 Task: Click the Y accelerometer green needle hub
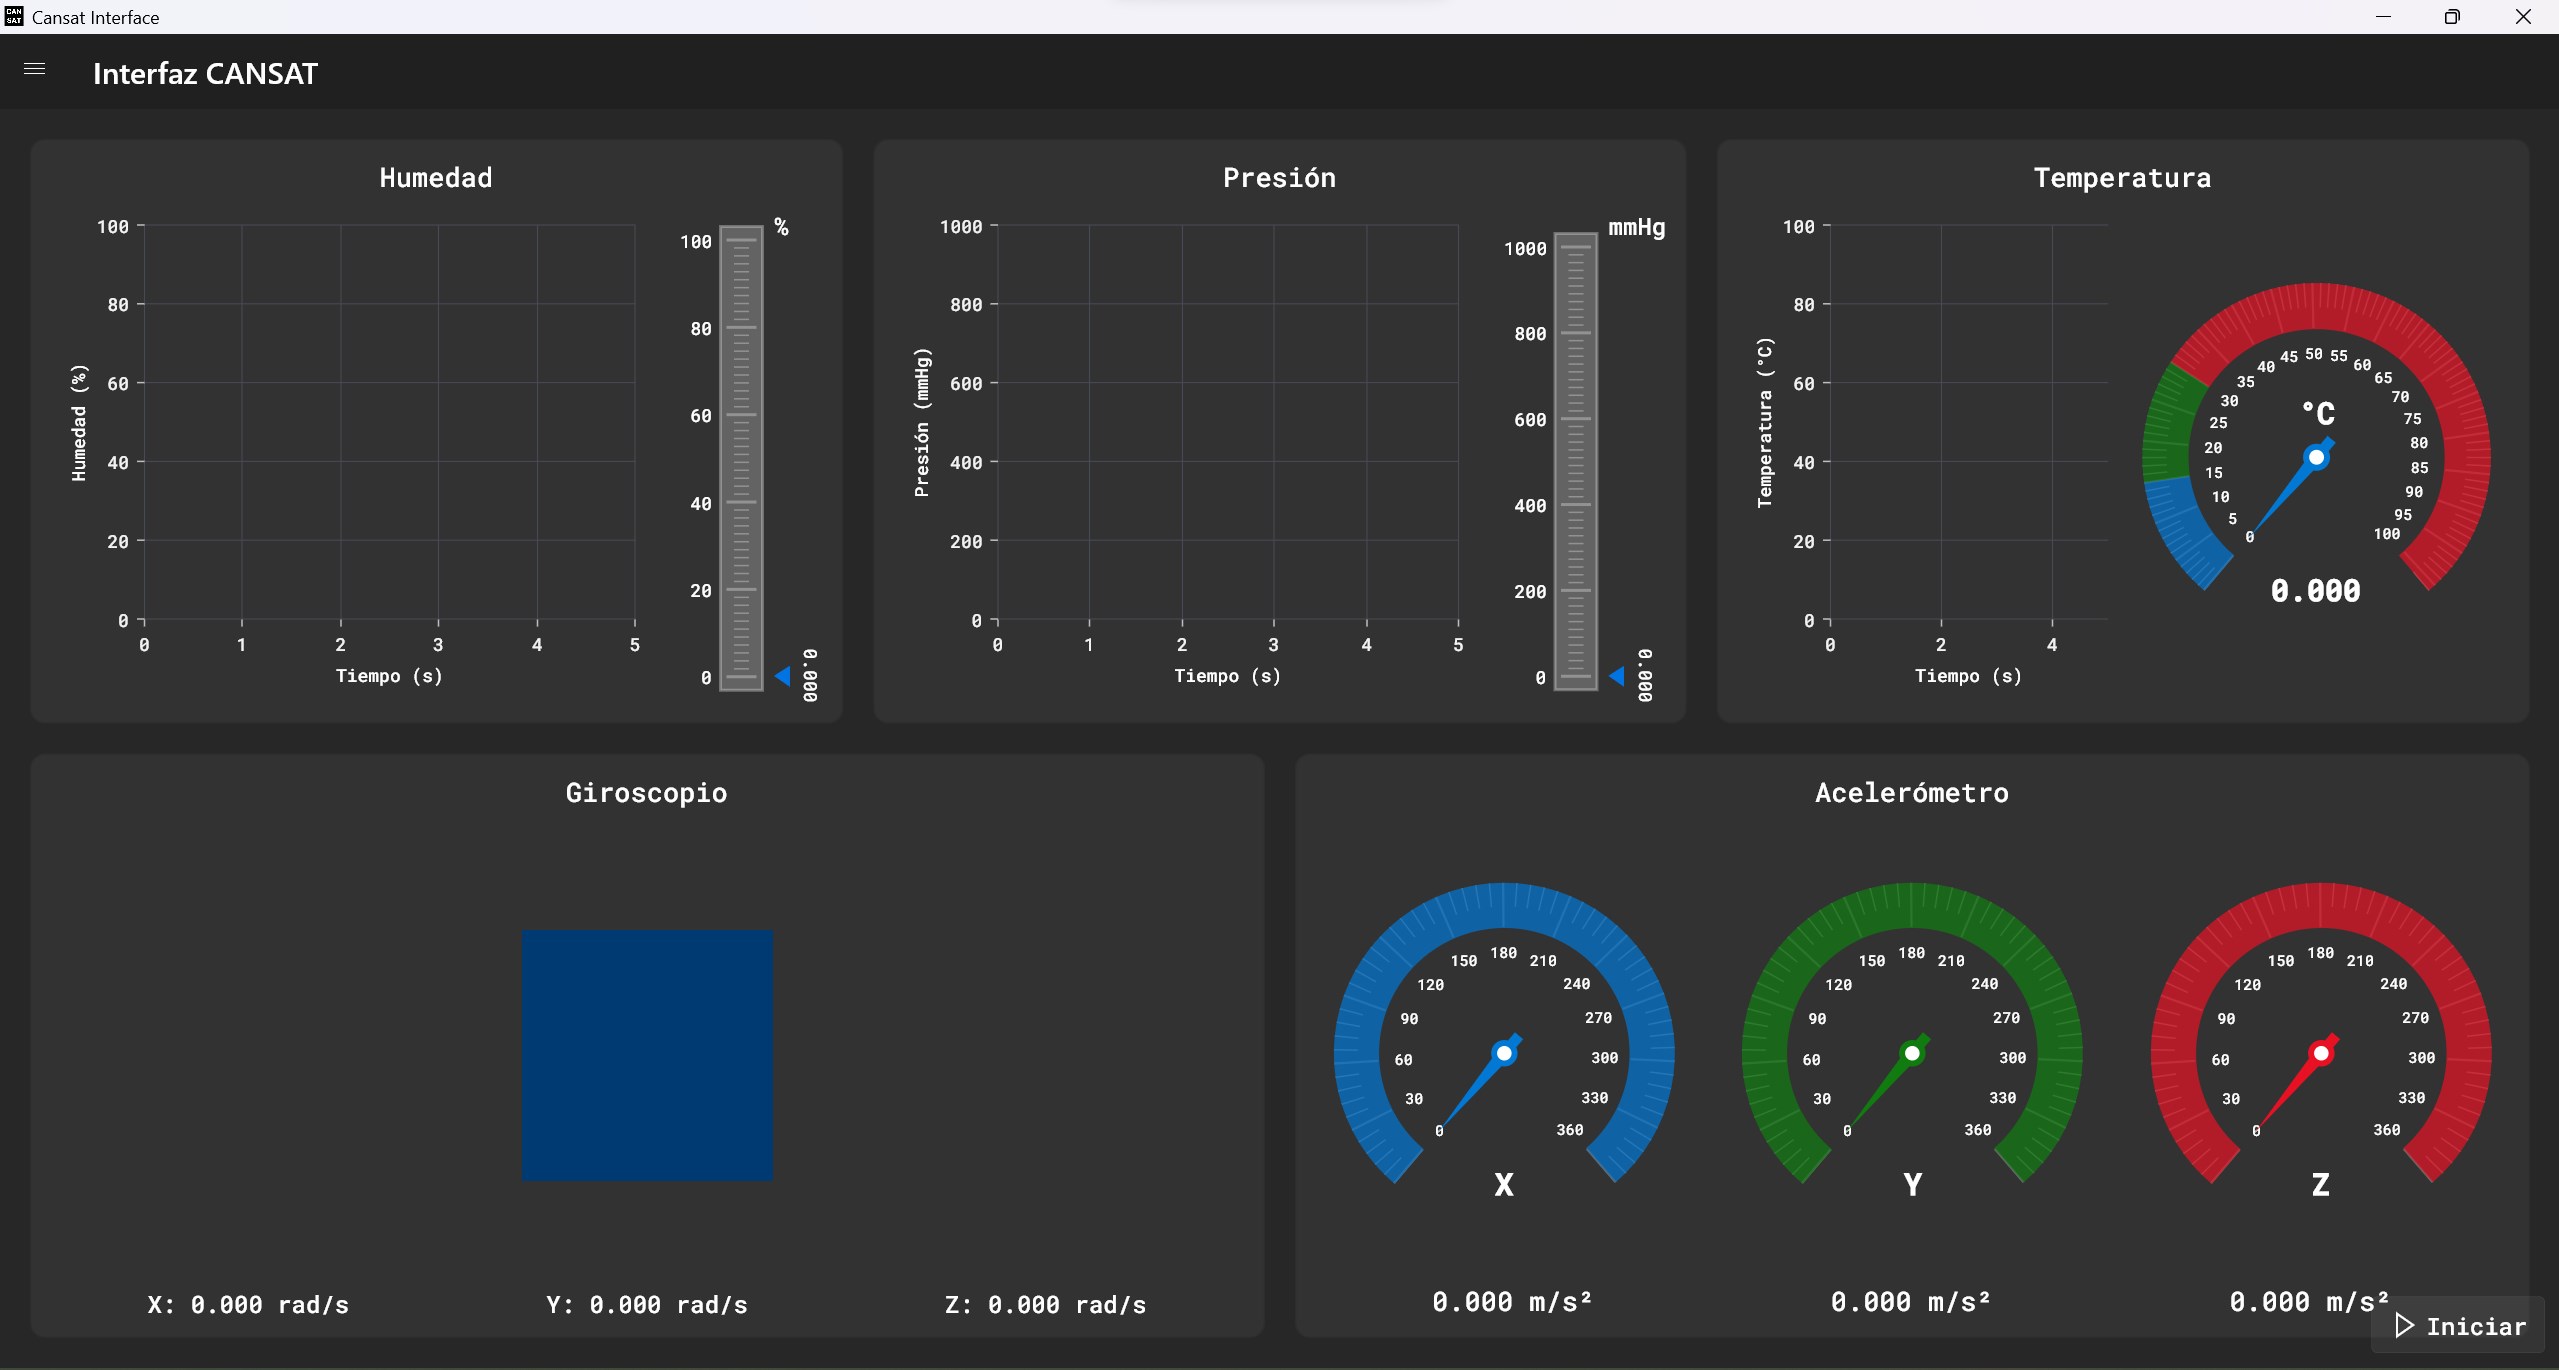pyautogui.click(x=1912, y=1053)
